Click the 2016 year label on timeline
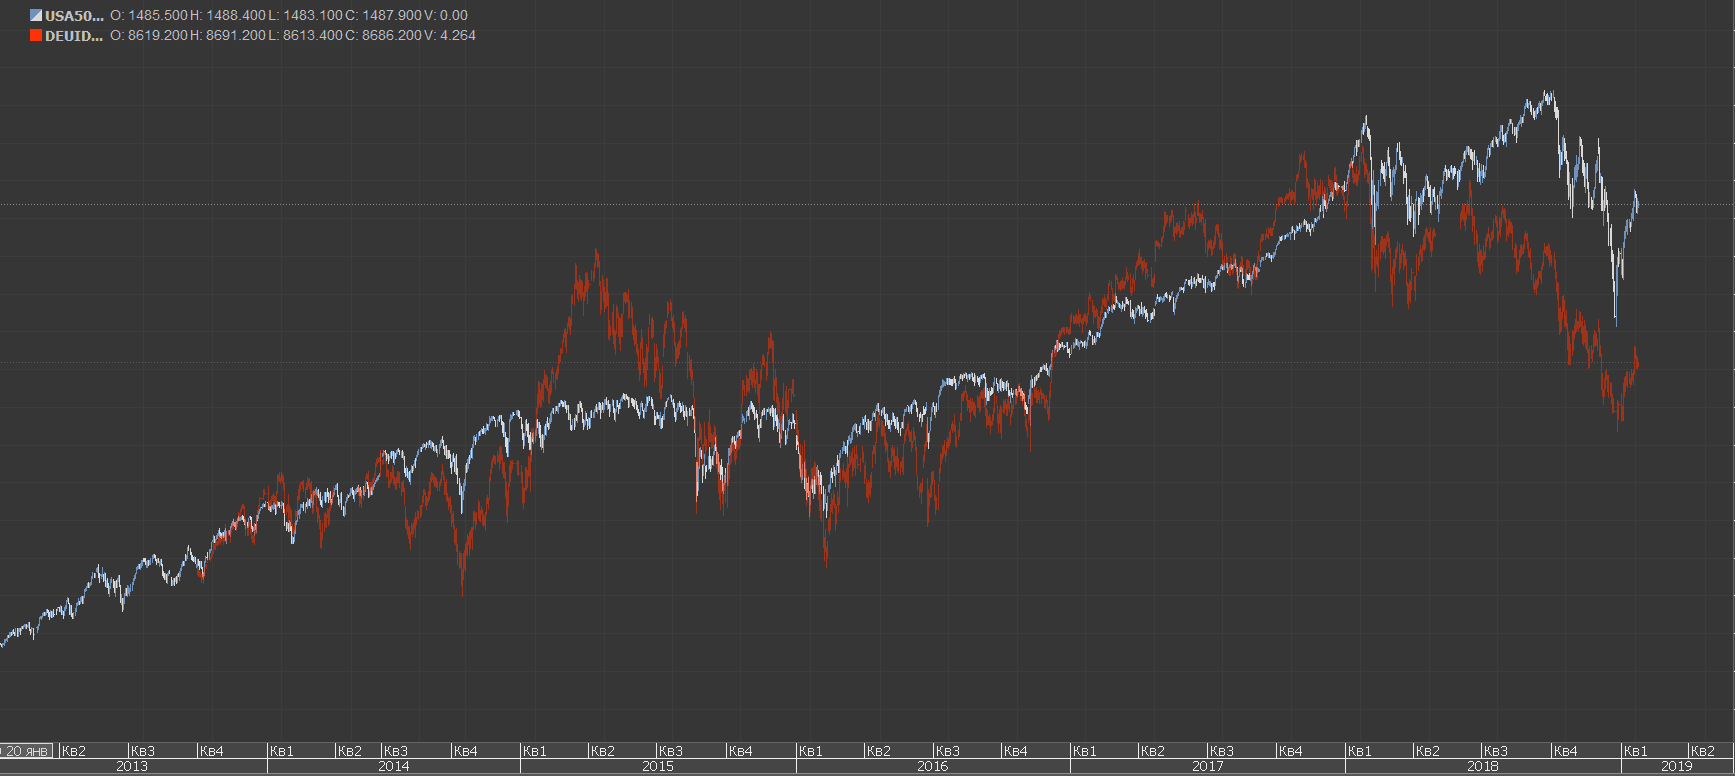1735x776 pixels. point(932,767)
